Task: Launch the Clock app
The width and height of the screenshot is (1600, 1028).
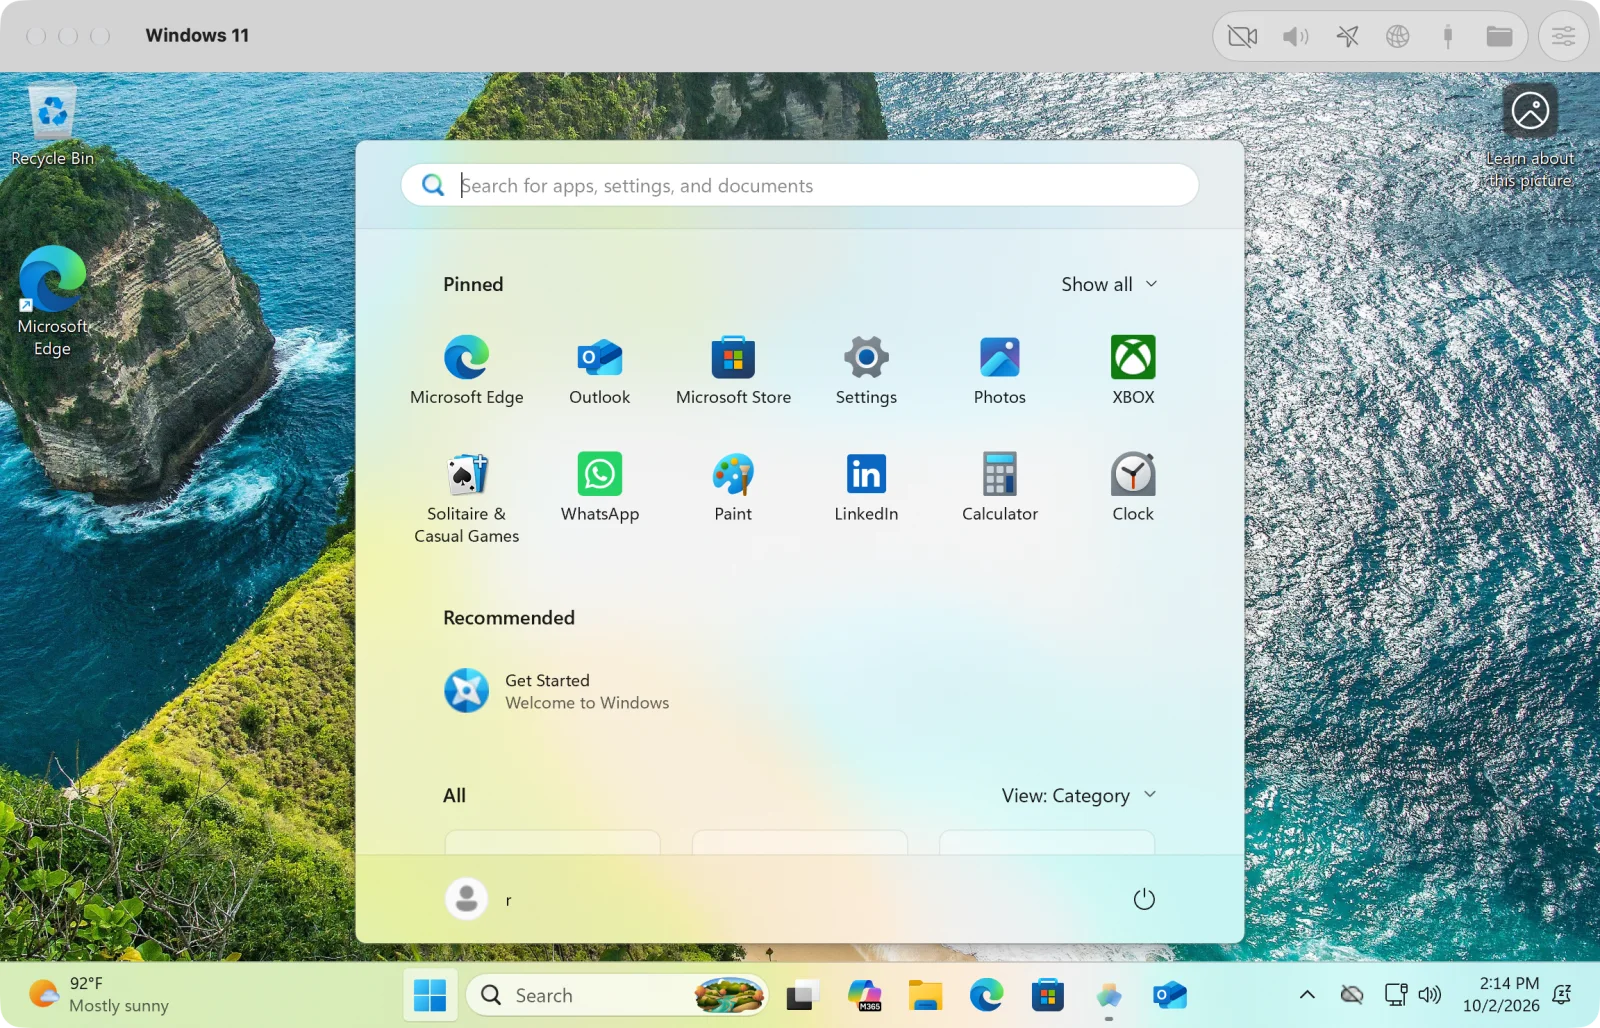Action: pyautogui.click(x=1133, y=487)
